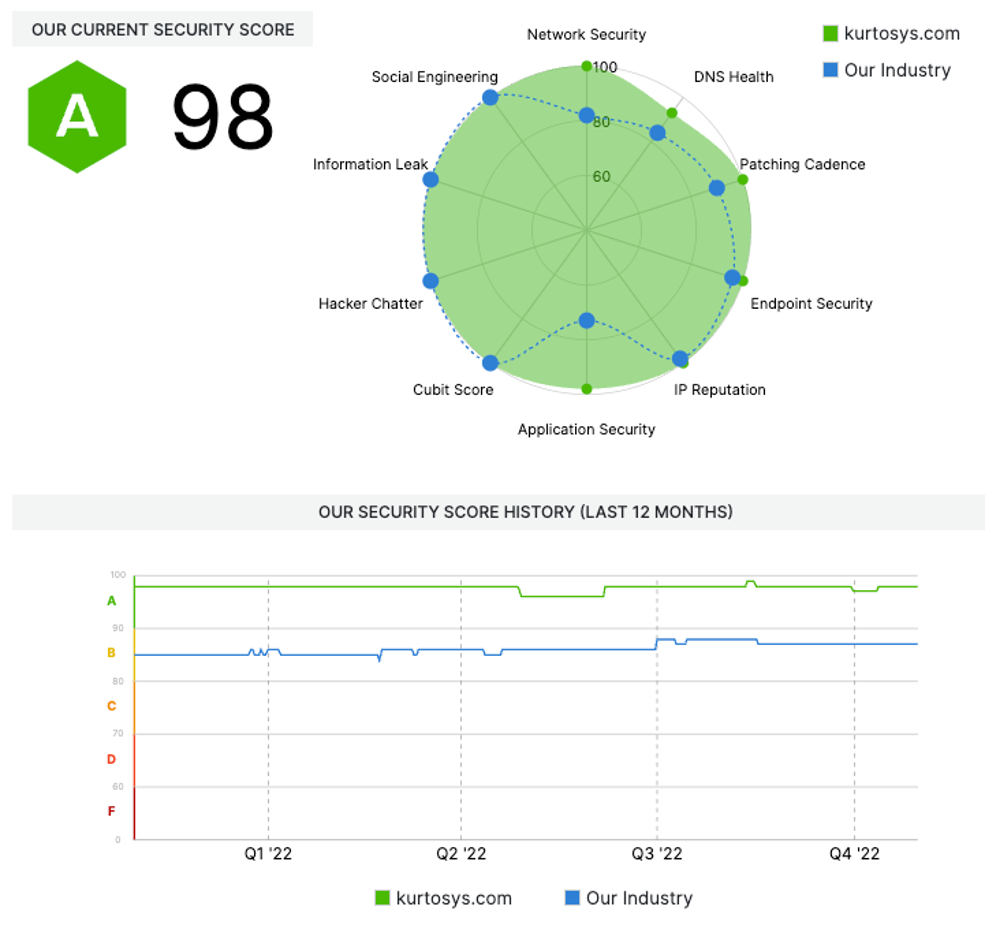
Task: Click the blue industry point on Information Leak axis
Action: click(x=430, y=180)
